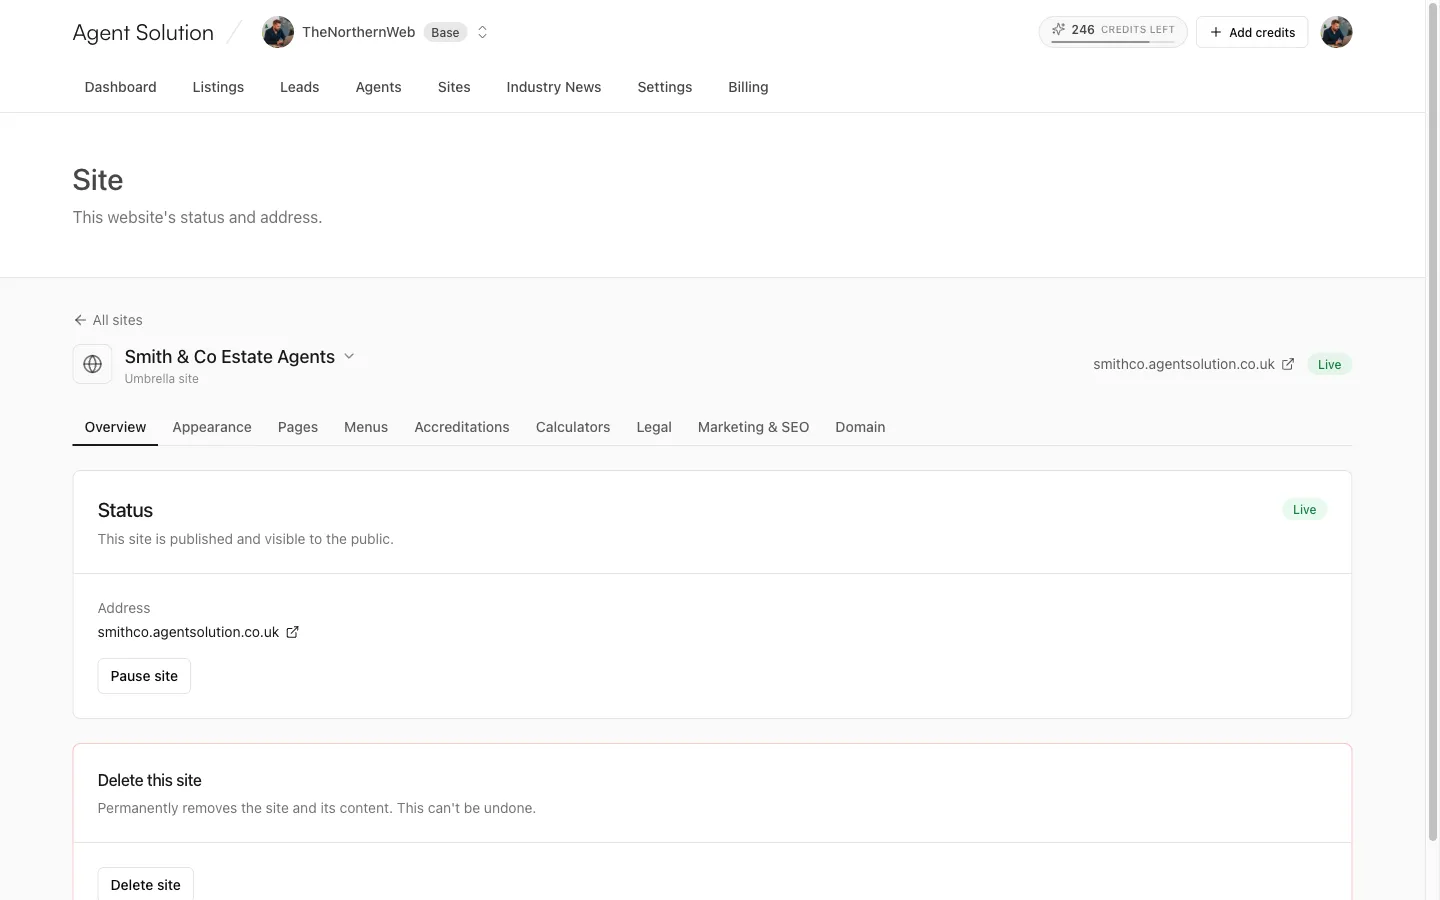Image resolution: width=1440 pixels, height=900 pixels.
Task: Click the Live badge in Status card
Action: pos(1304,509)
